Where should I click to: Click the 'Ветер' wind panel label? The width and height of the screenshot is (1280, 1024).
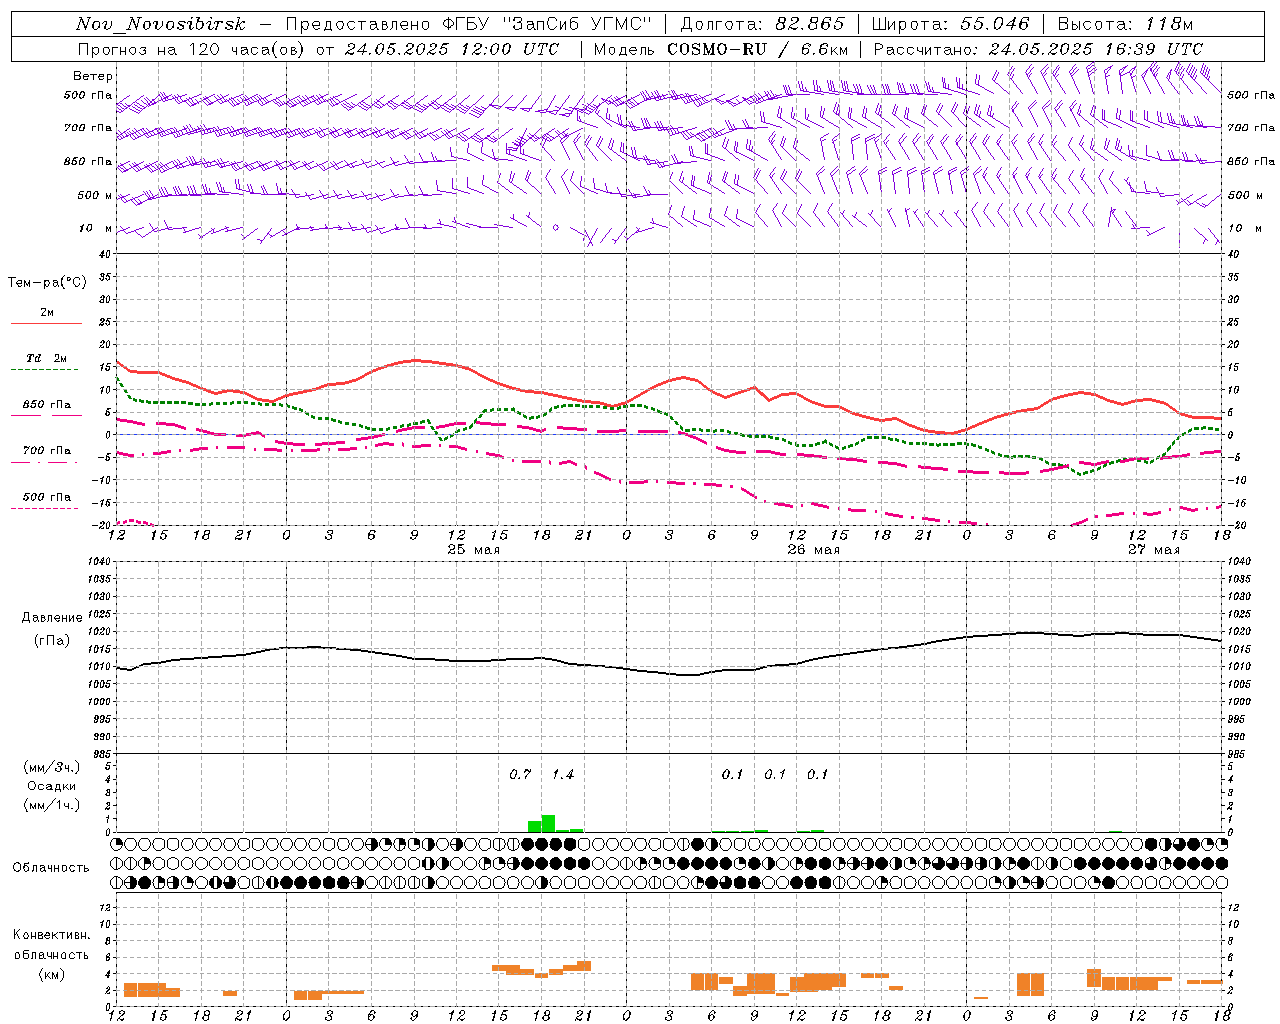[93, 76]
